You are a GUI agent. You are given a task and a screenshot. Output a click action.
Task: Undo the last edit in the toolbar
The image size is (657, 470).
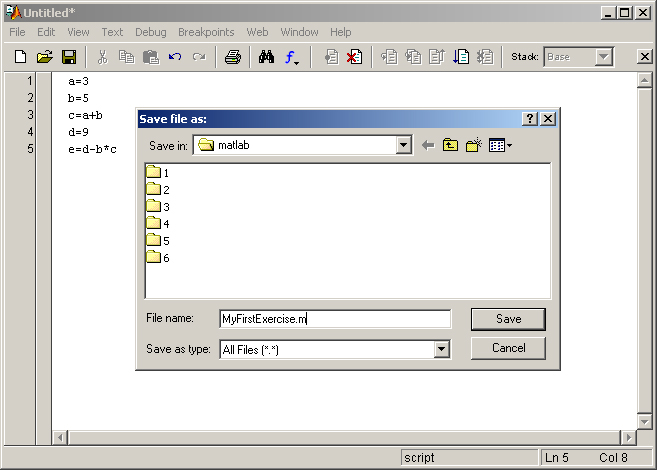175,57
